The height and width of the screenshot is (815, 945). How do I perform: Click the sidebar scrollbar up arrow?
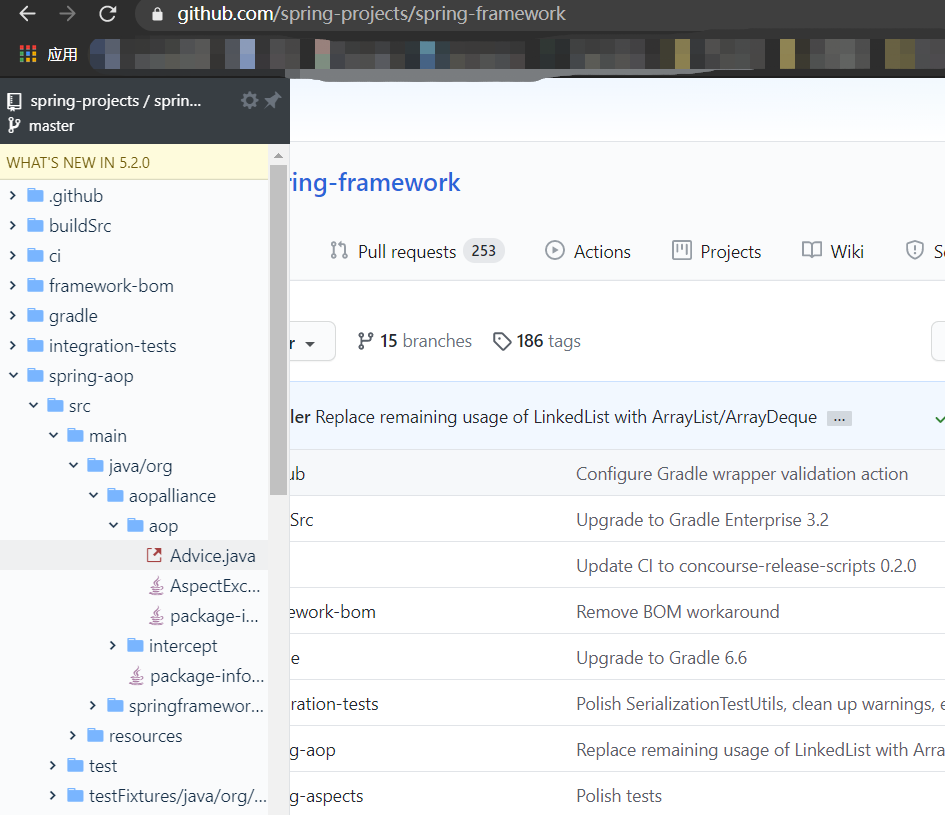point(278,156)
